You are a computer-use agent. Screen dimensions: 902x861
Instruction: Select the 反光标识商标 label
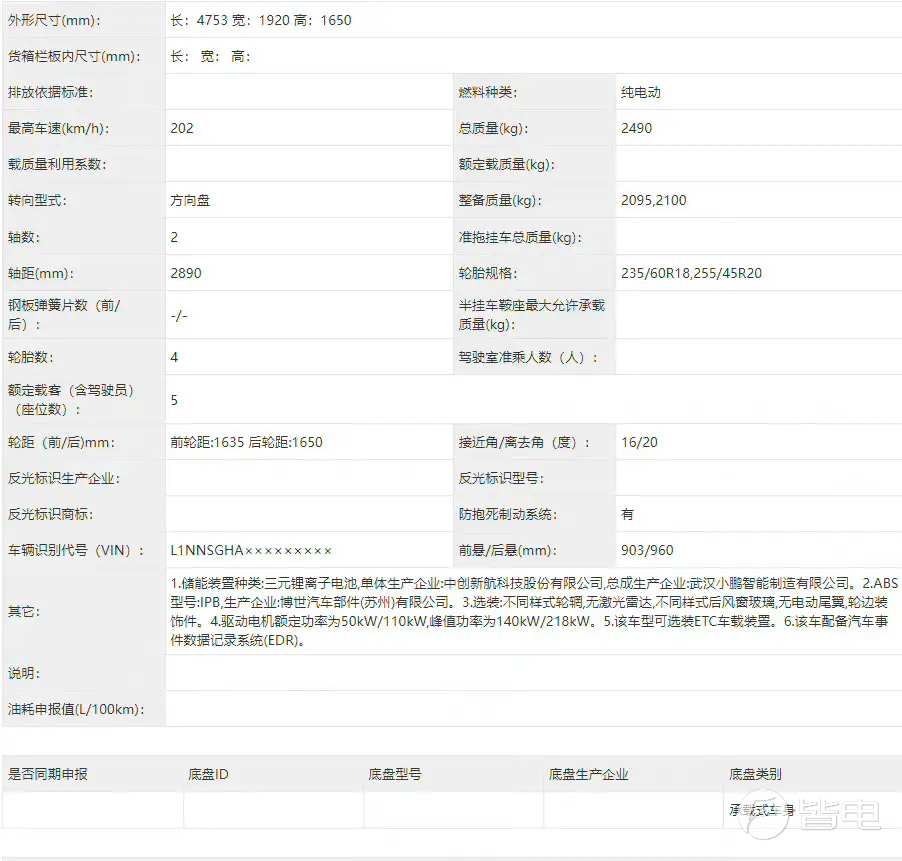pos(50,514)
